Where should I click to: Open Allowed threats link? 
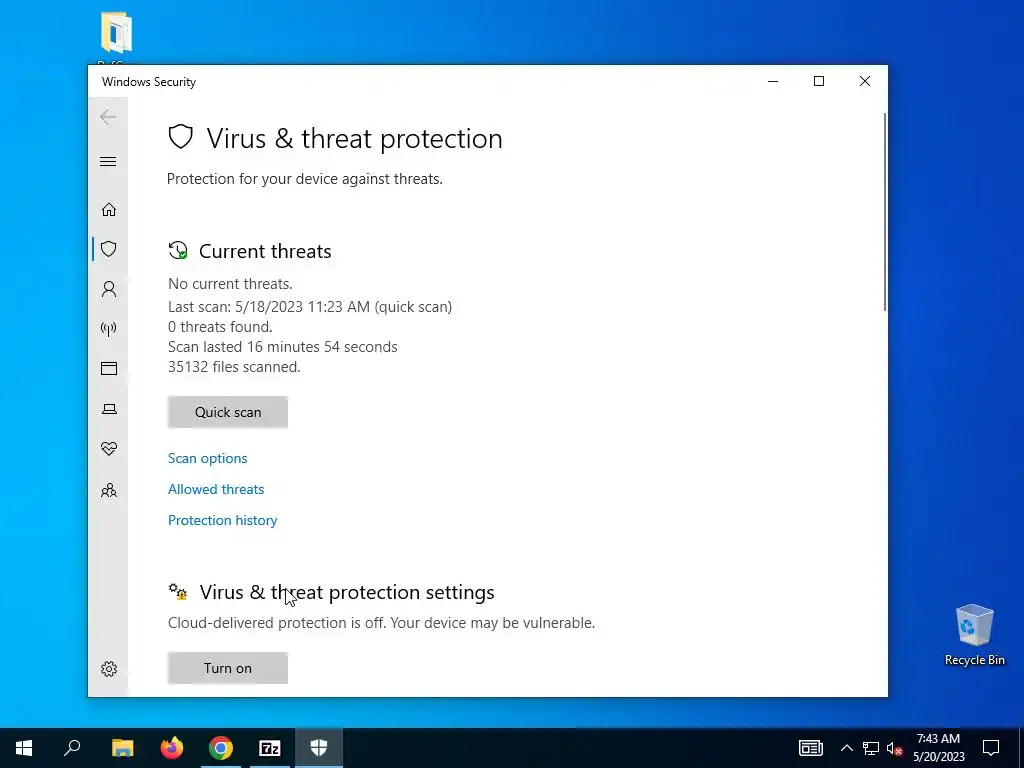click(x=216, y=489)
